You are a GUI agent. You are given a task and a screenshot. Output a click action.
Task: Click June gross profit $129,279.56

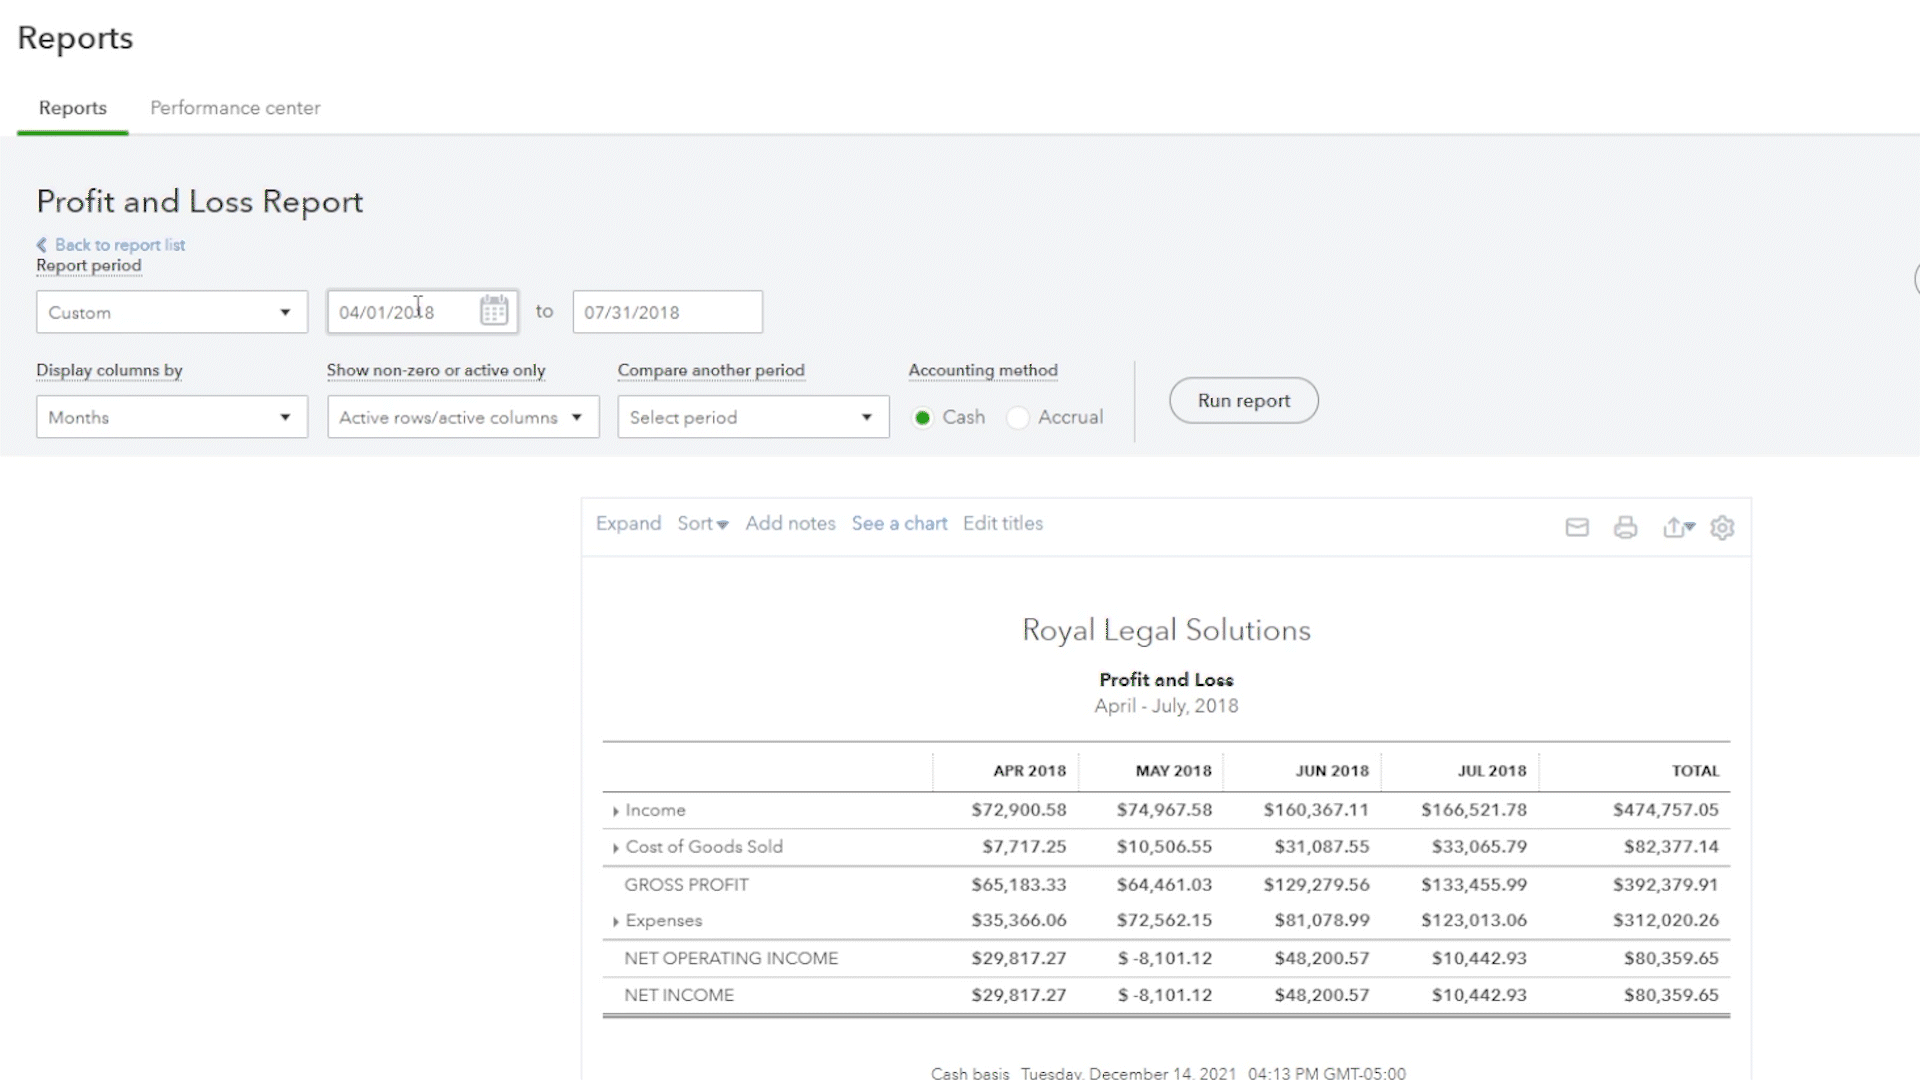click(x=1316, y=885)
